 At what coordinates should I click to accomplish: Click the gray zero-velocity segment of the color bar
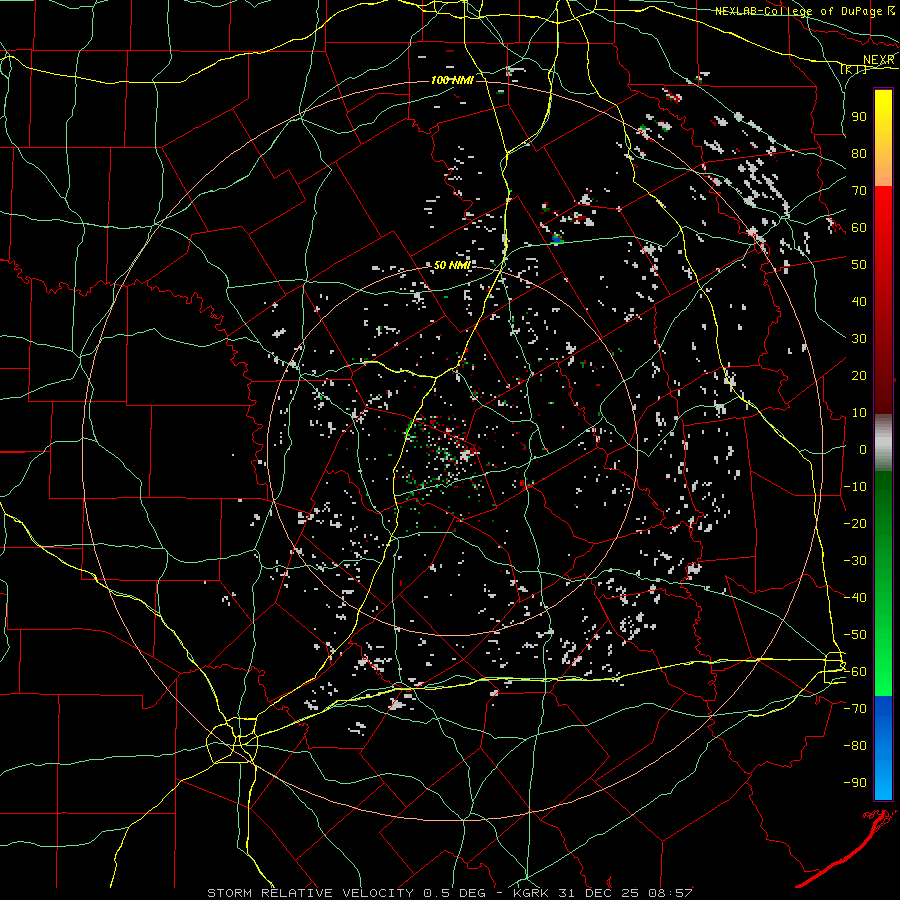[883, 442]
